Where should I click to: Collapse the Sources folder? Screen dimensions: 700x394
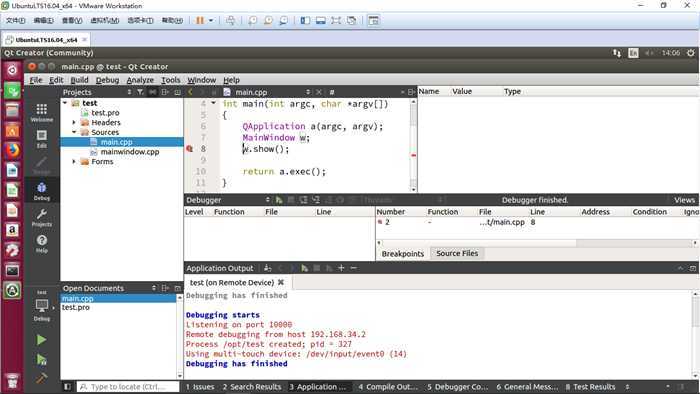click(74, 132)
